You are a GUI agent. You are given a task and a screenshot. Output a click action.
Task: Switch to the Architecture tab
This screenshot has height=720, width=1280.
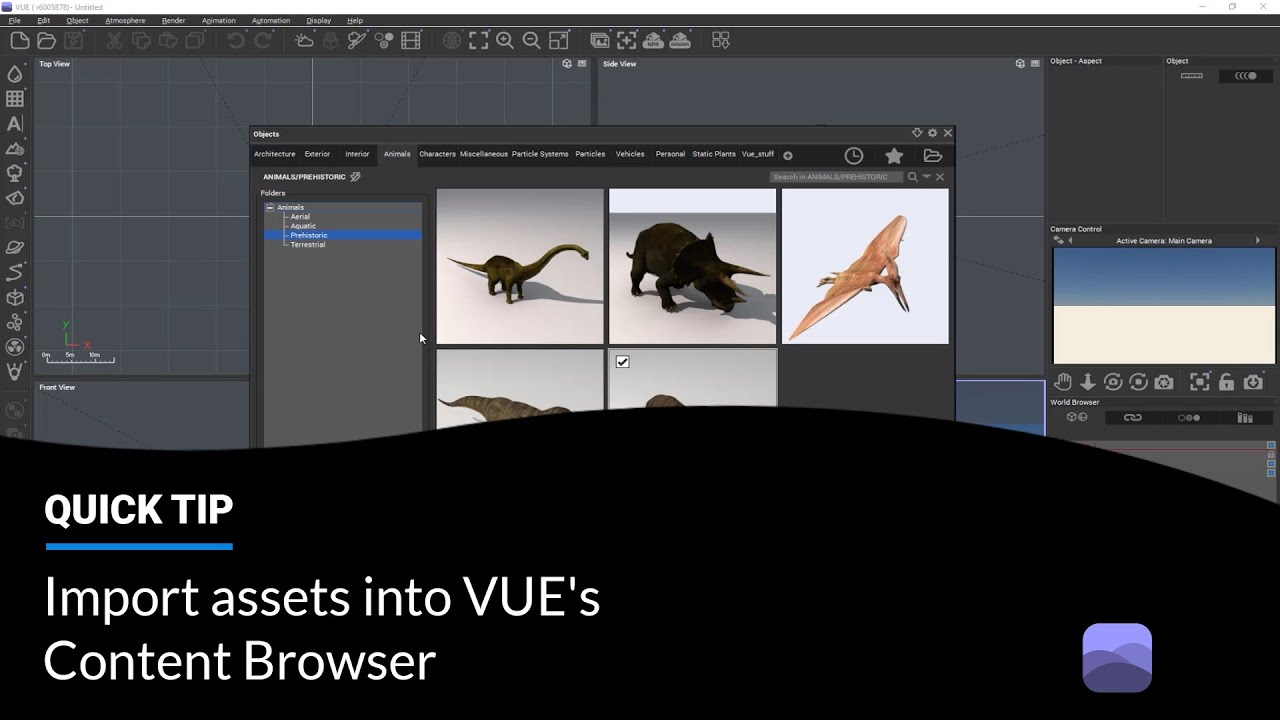coord(275,154)
